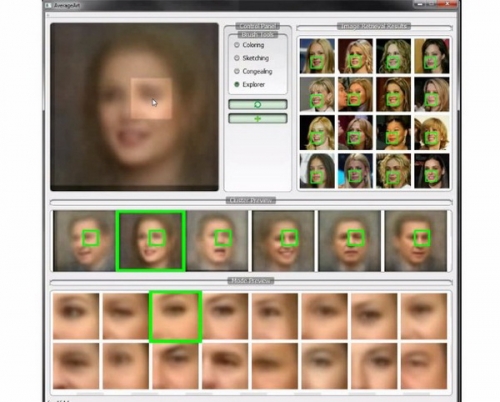The height and width of the screenshot is (402, 500).
Task: Open top-right retrieval result photo
Action: pyautogui.click(x=432, y=56)
